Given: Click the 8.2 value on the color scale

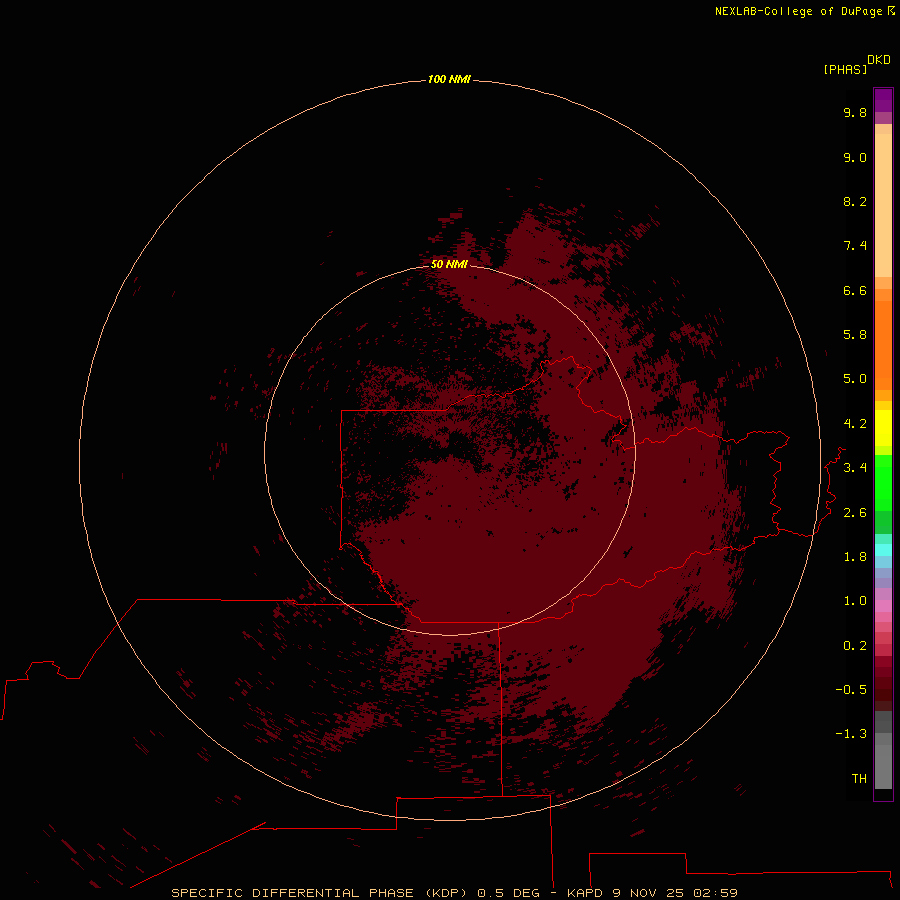Looking at the screenshot, I should tap(855, 201).
